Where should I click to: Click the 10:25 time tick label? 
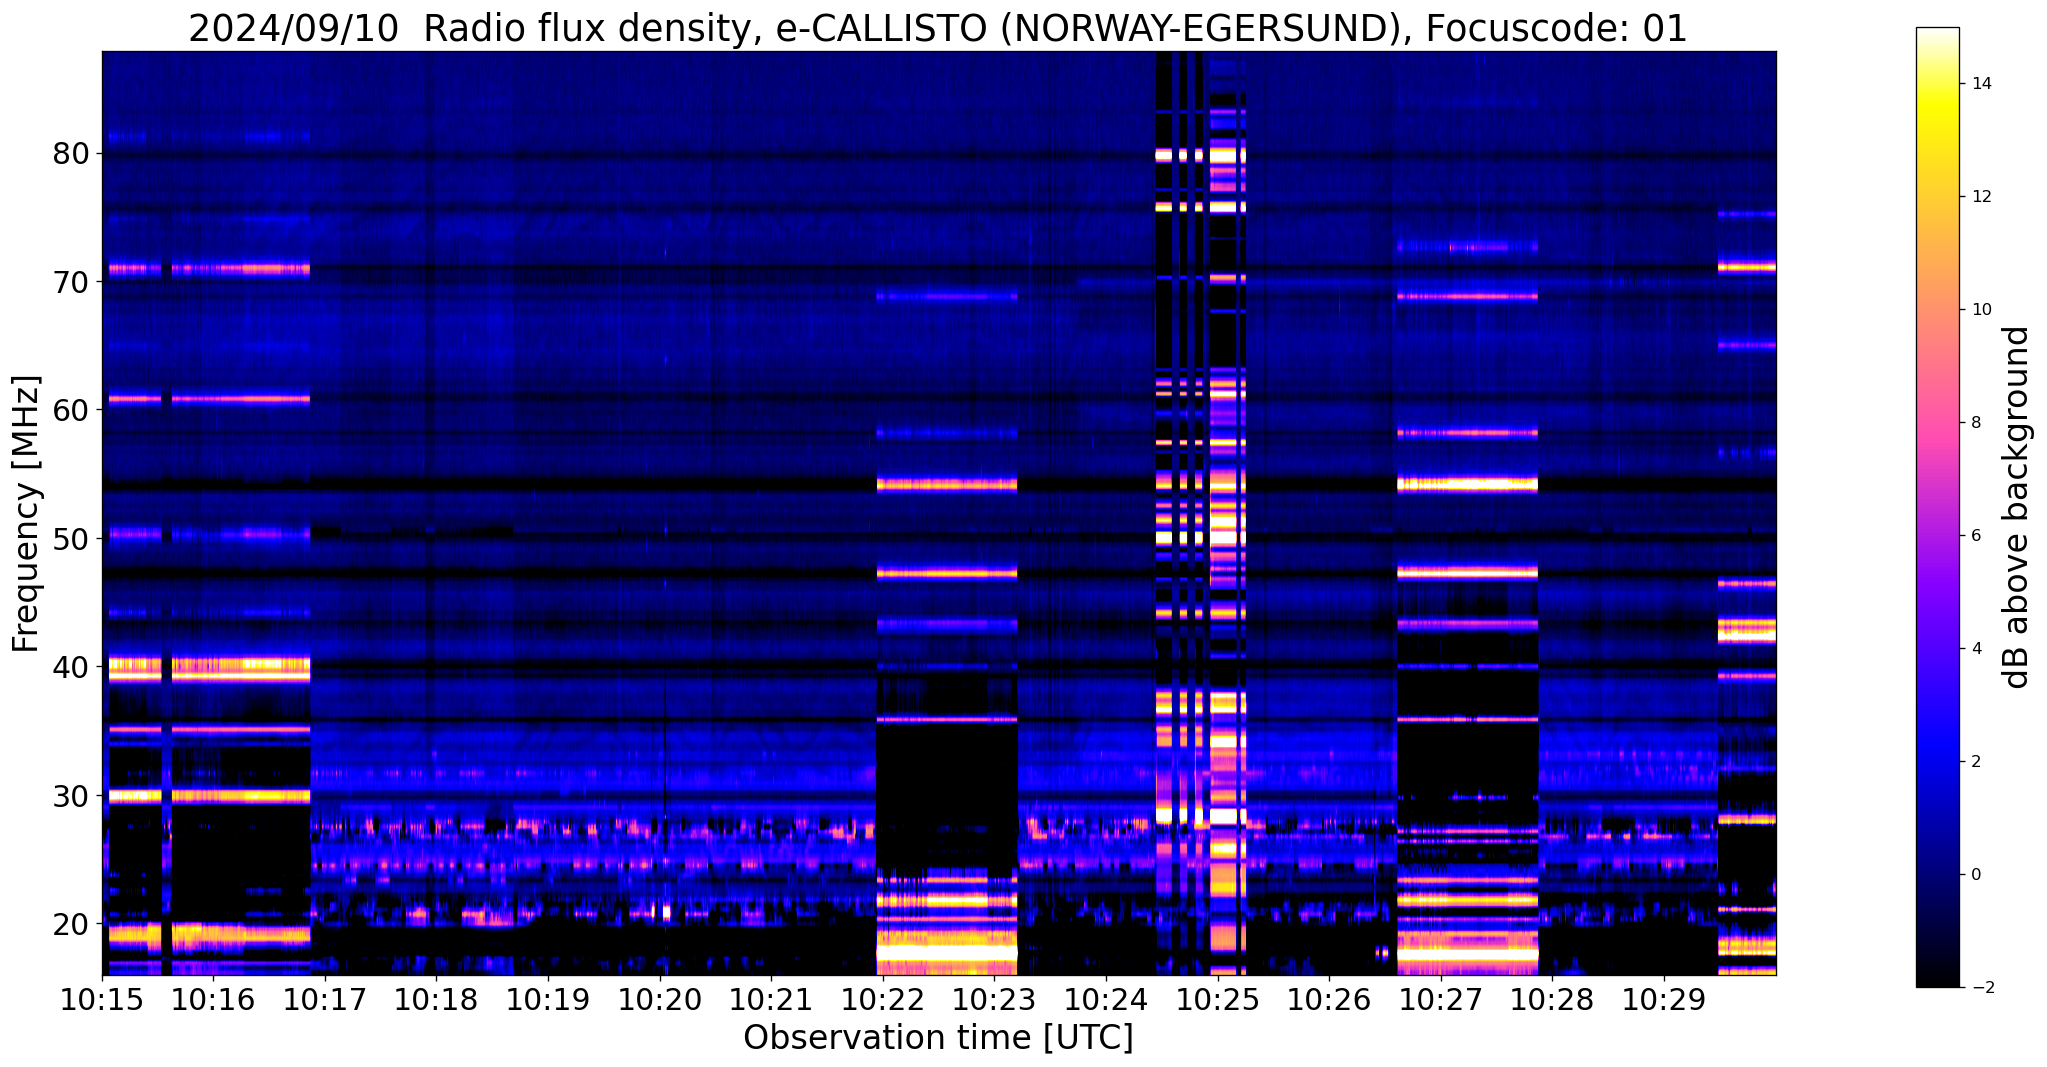tap(1217, 1000)
